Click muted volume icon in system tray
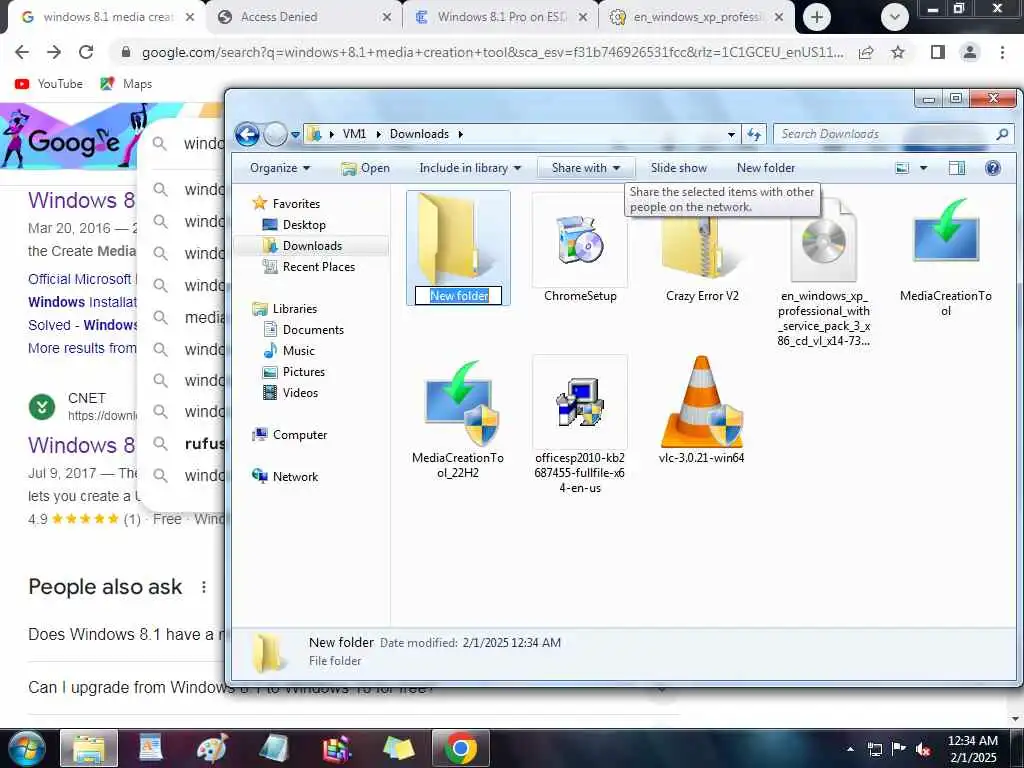The height and width of the screenshot is (768, 1024). 923,749
